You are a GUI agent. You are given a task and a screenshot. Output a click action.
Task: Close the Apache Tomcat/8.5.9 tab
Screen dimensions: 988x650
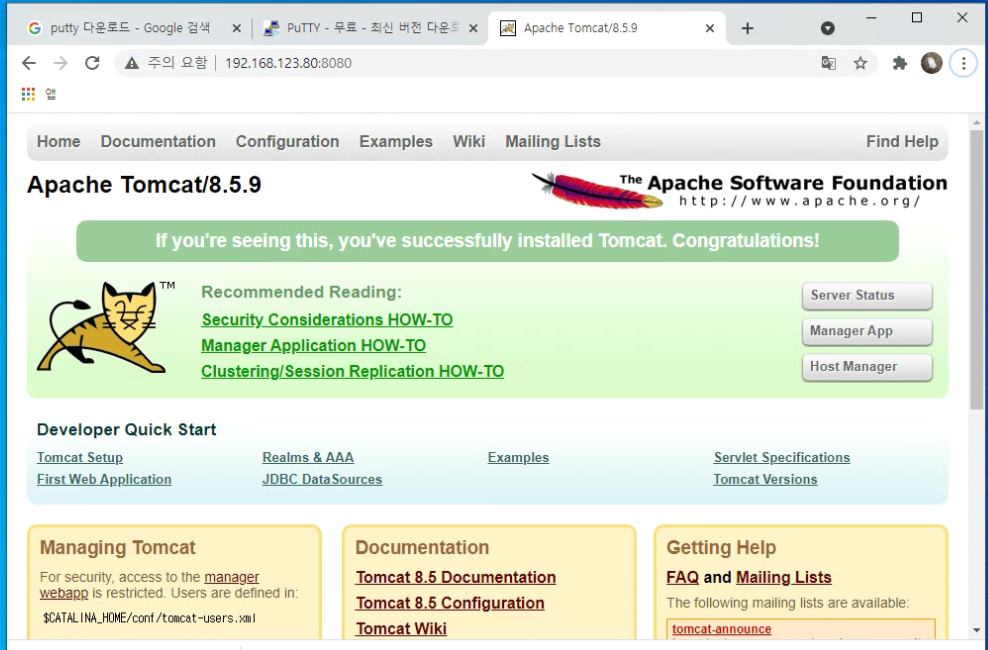(x=709, y=28)
